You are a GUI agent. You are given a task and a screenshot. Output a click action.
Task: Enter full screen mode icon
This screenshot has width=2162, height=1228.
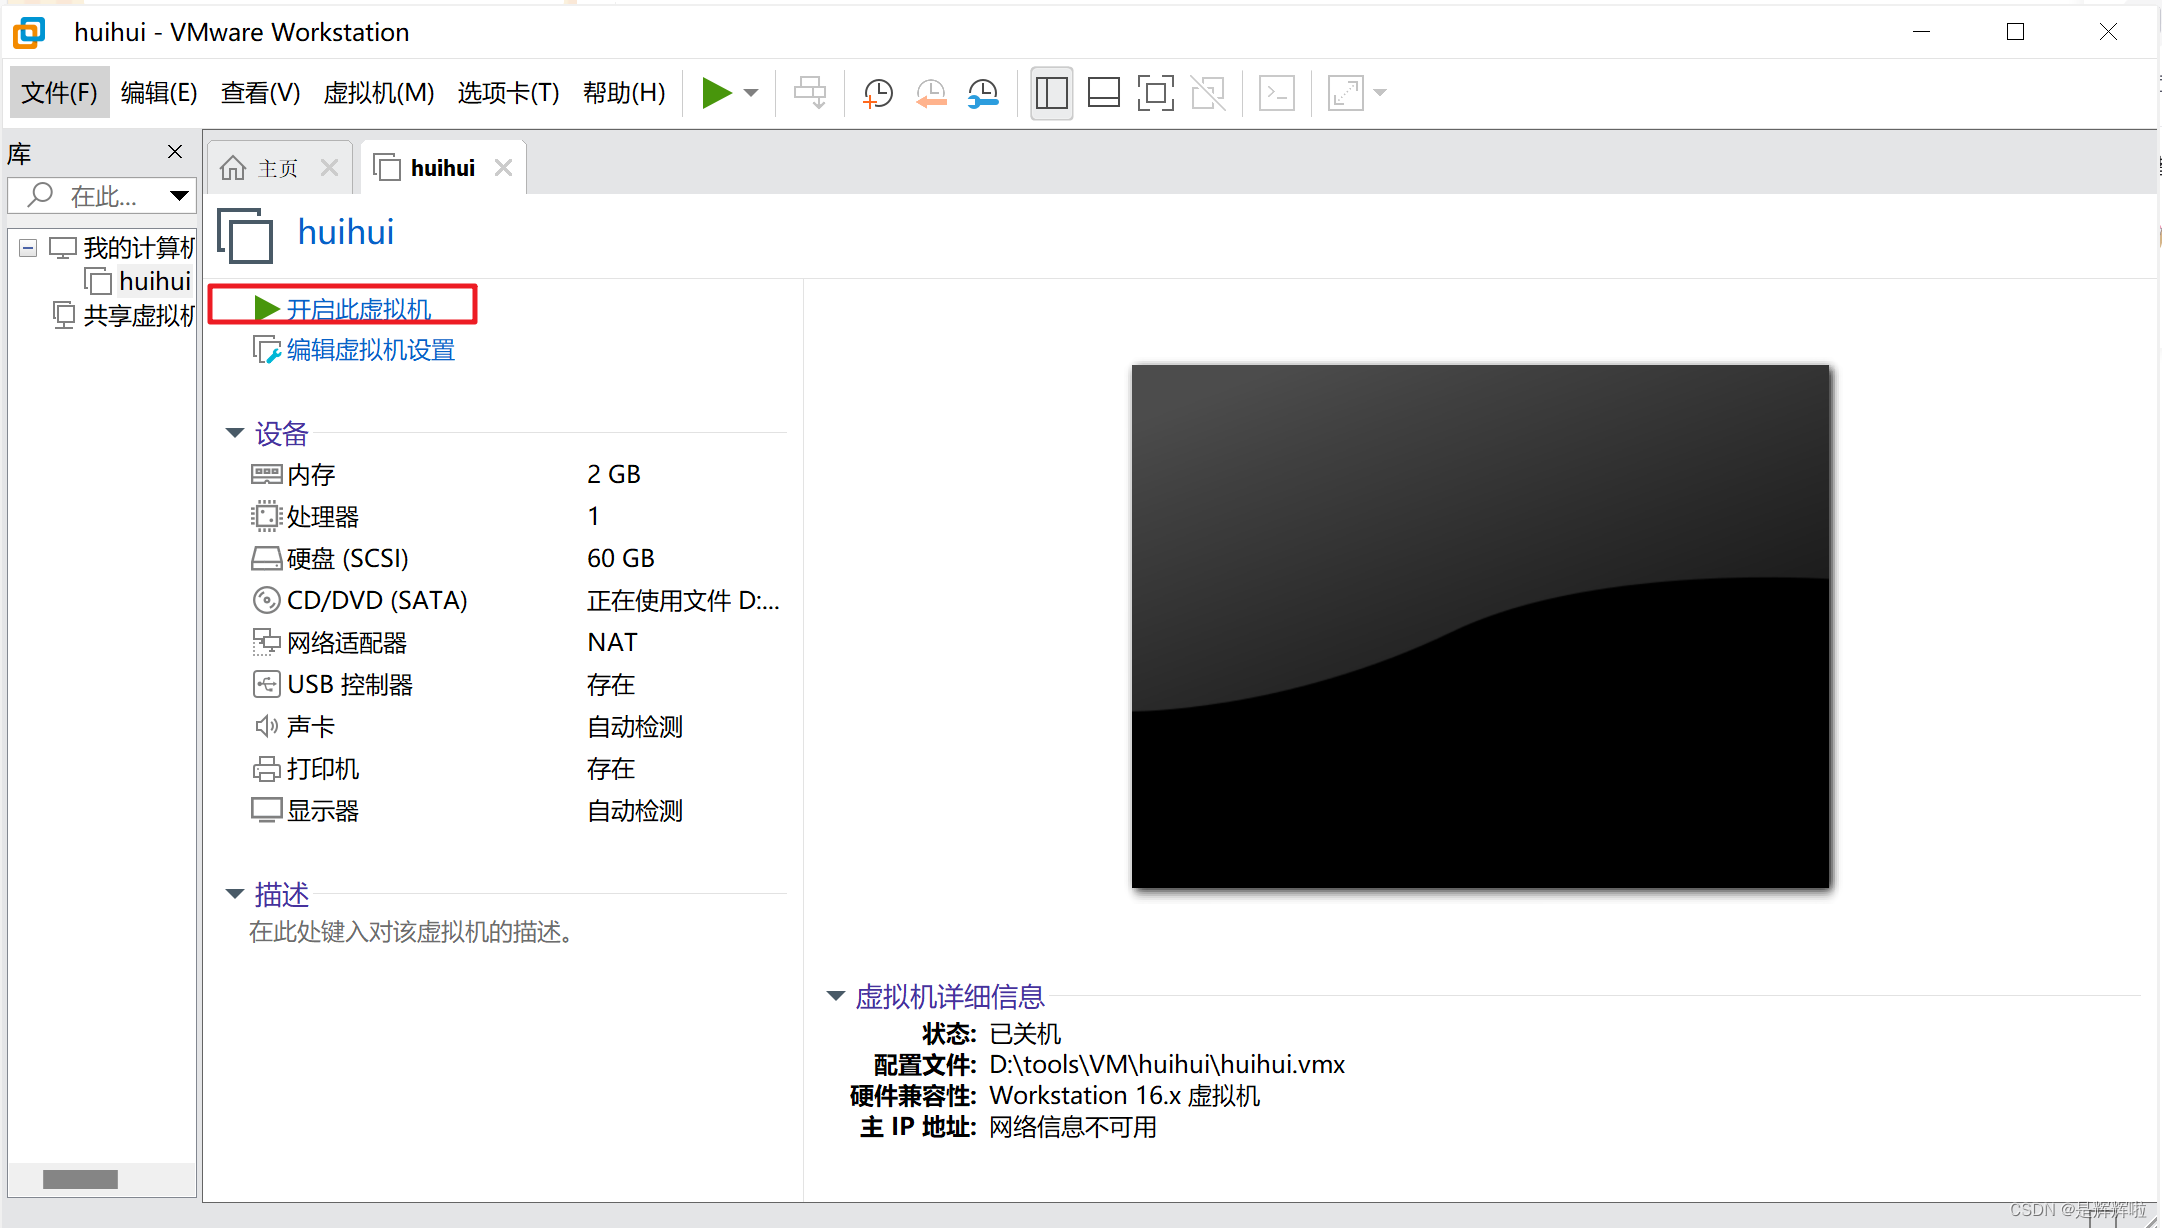tap(1155, 93)
